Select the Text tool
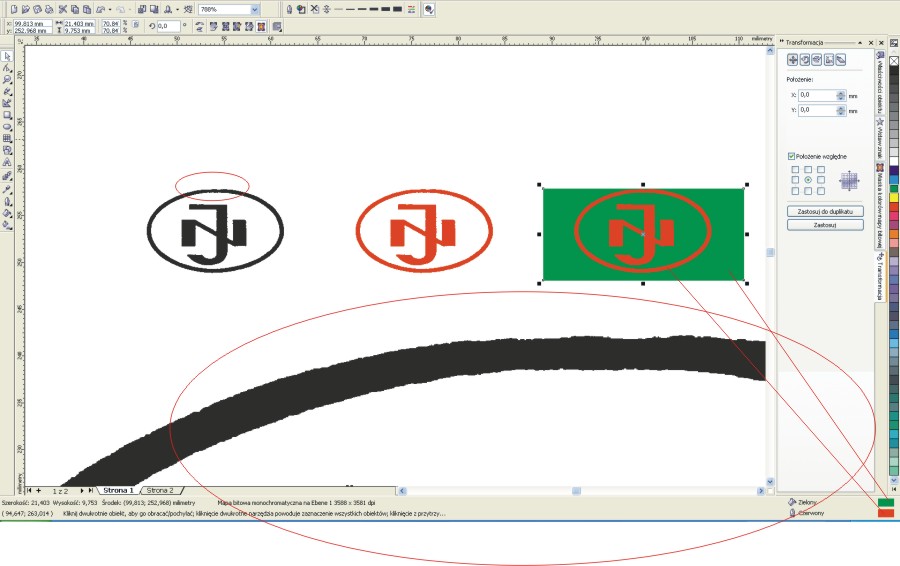Viewport: 900px width, 566px height. click(7, 162)
